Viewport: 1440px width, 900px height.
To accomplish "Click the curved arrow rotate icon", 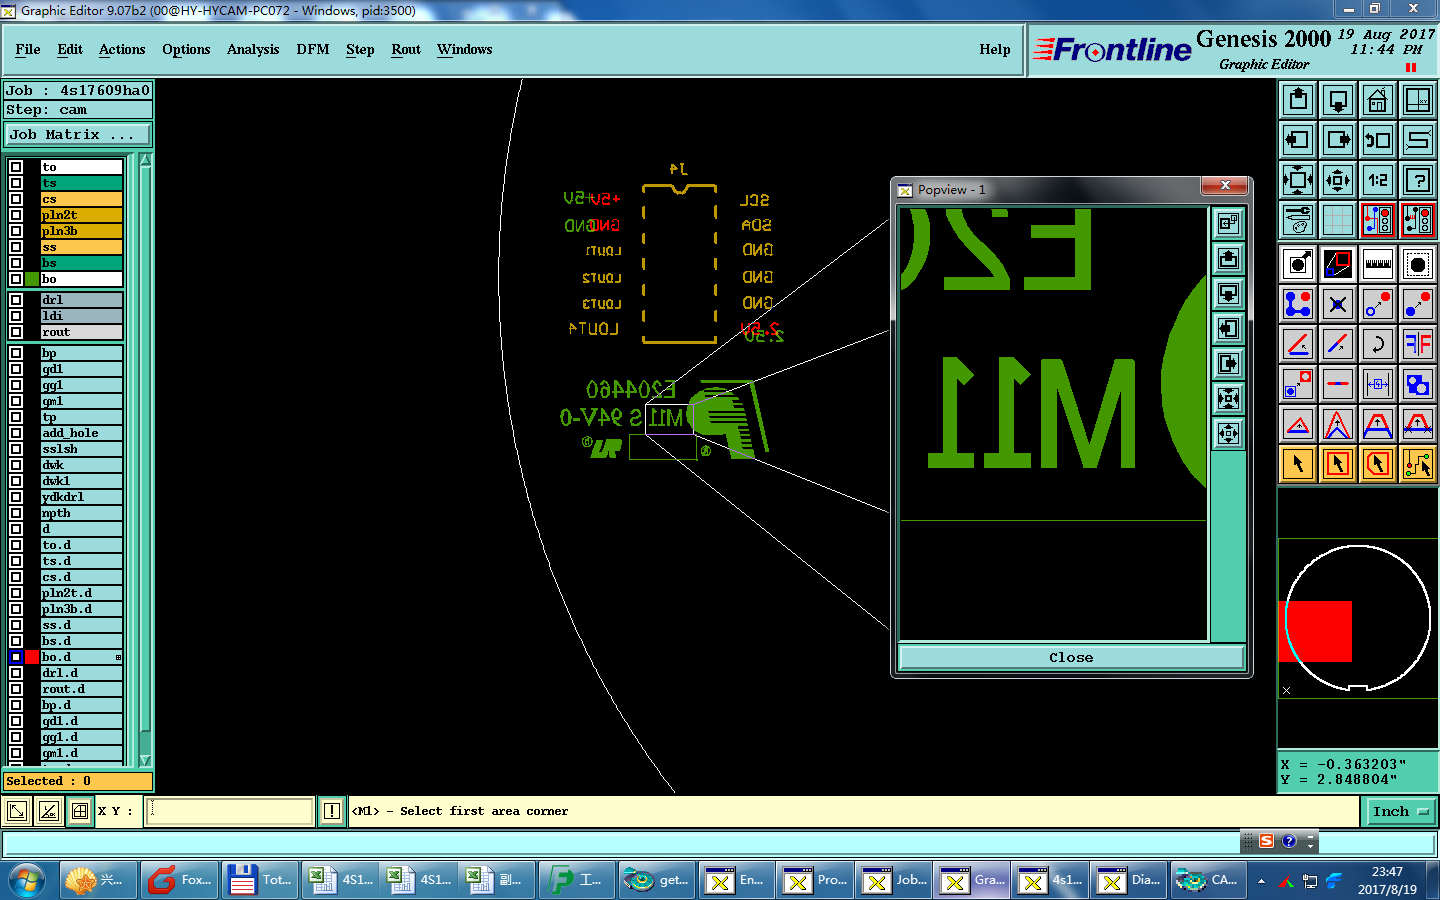I will pos(1378,344).
